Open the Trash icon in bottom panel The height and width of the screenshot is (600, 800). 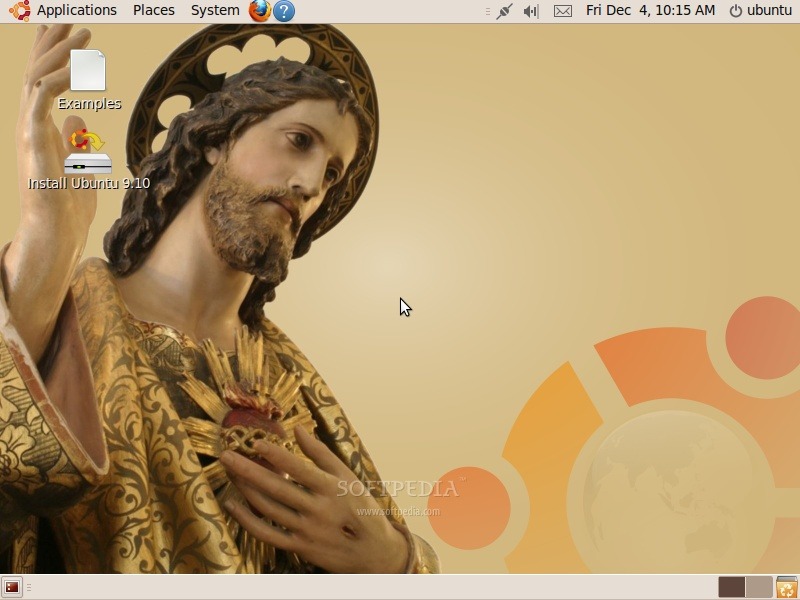787,588
